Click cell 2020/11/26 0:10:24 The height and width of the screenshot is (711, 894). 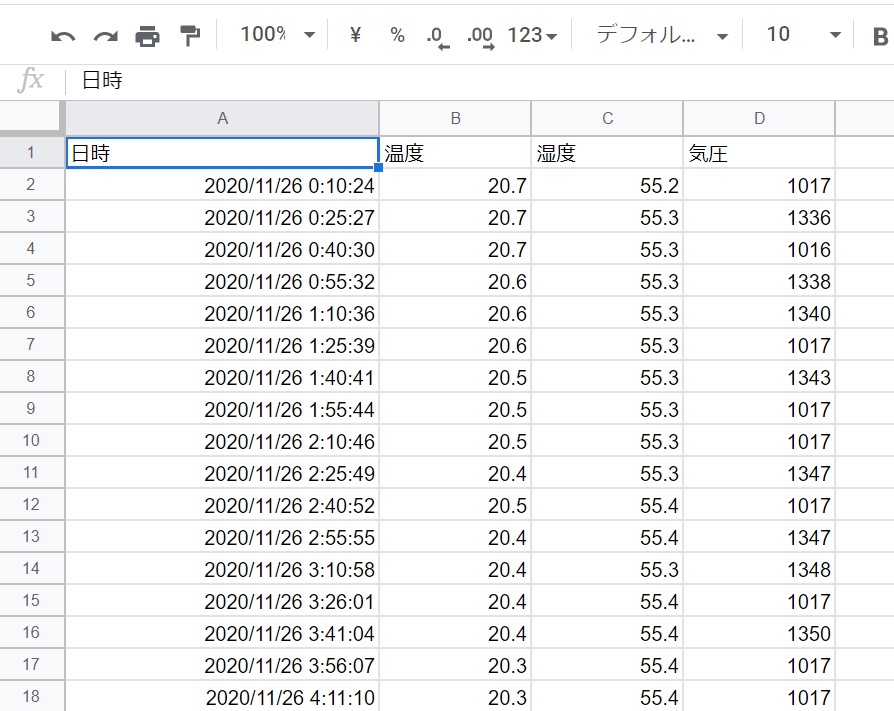(x=222, y=185)
